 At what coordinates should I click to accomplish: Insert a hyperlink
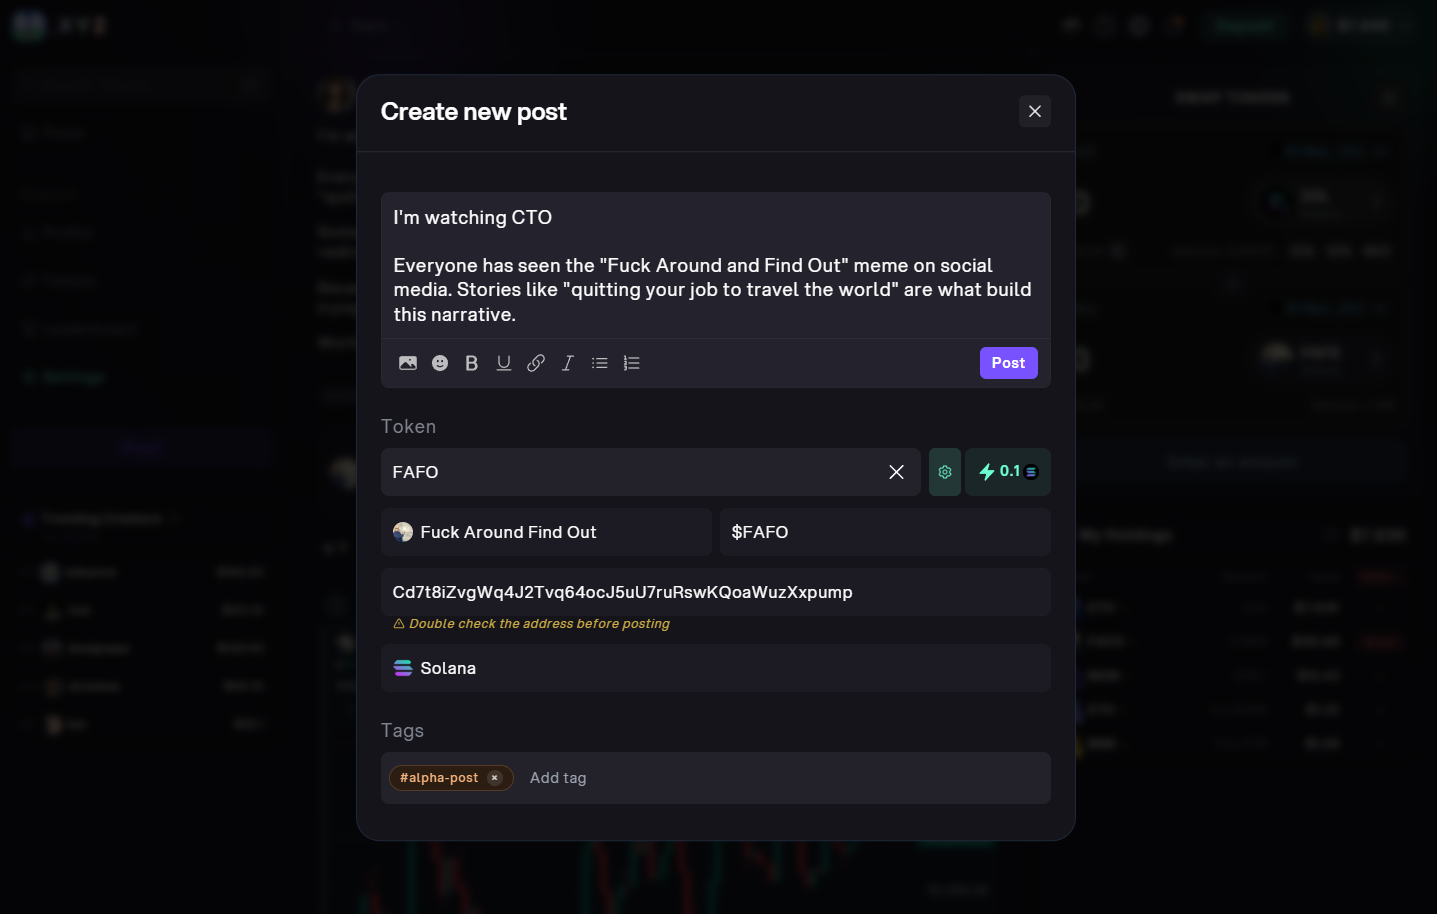535,363
